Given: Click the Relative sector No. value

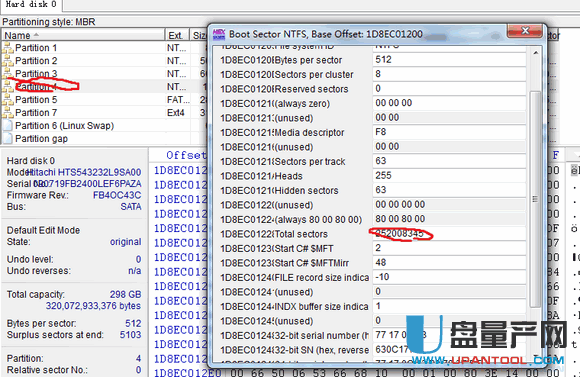Looking at the screenshot, I should click(x=138, y=370).
